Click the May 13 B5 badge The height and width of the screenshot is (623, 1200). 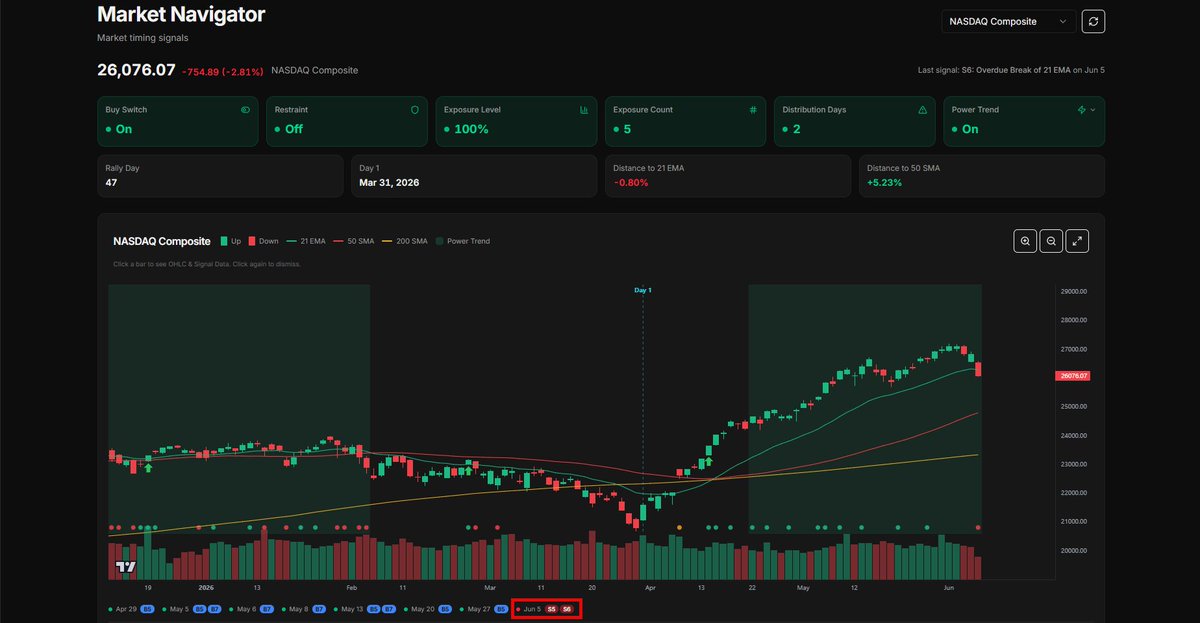(373, 609)
